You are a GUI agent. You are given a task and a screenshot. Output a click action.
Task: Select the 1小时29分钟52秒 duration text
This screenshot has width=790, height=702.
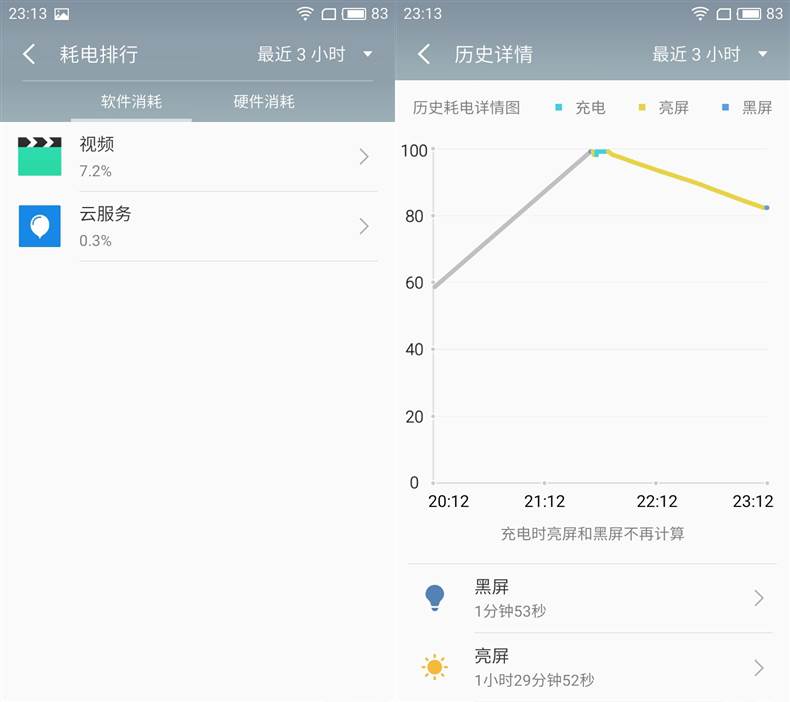(534, 680)
